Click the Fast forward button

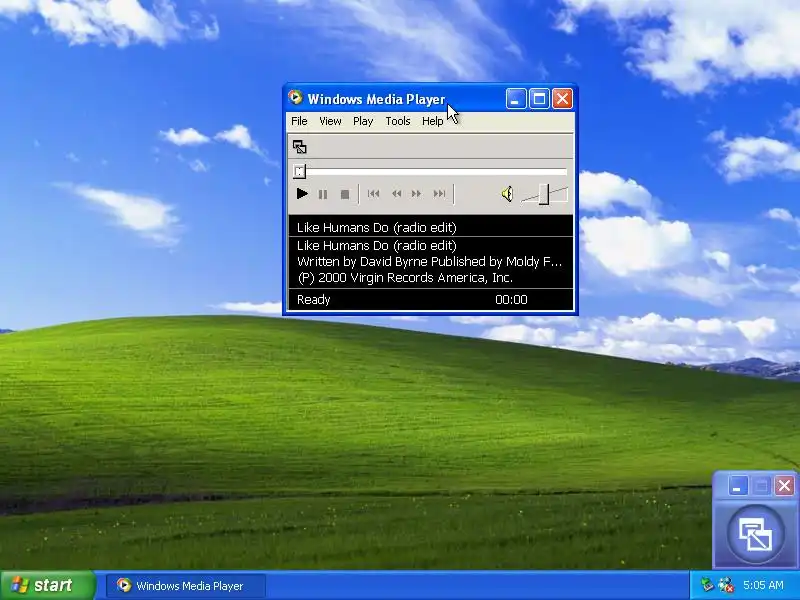click(417, 194)
